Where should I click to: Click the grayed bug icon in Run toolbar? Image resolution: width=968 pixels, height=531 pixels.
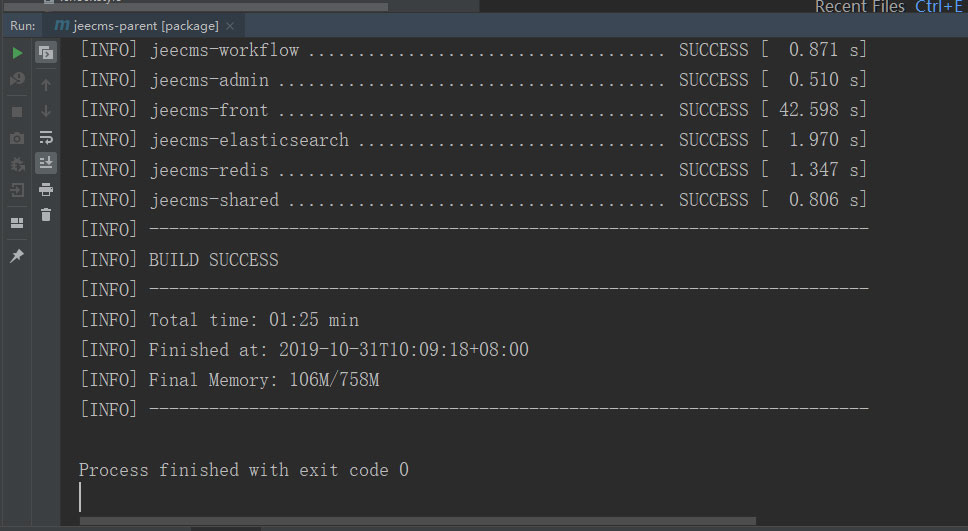(17, 164)
